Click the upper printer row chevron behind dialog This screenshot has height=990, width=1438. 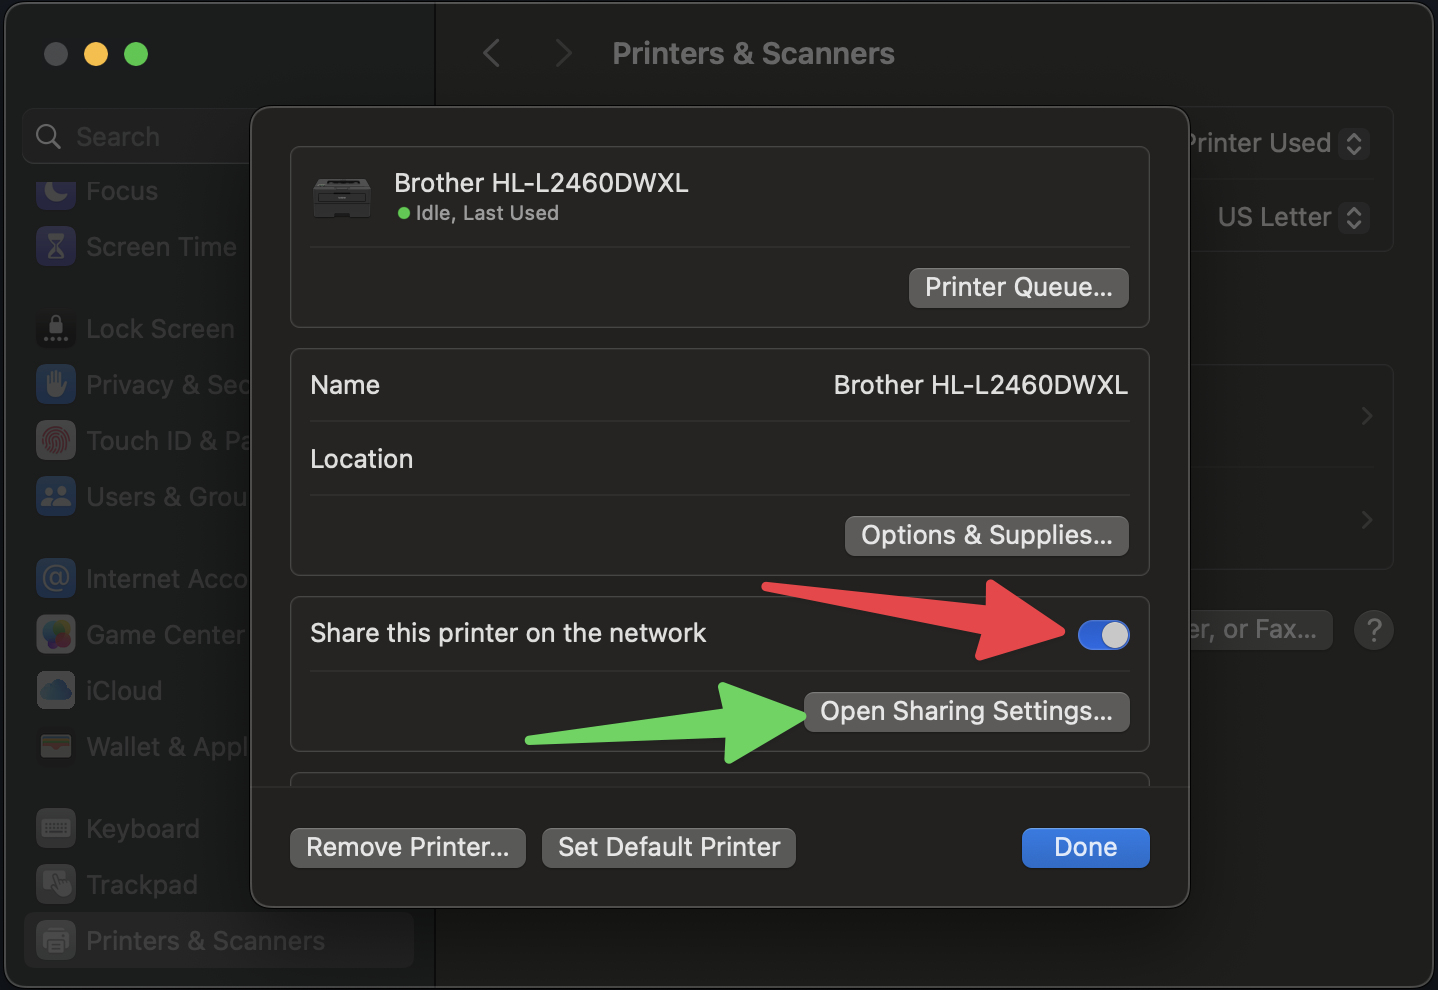click(1367, 416)
